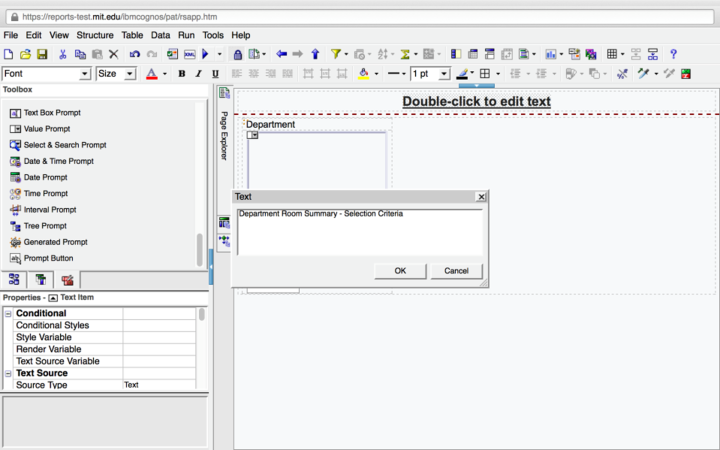
Task: Click the Filter funnel icon
Action: (336, 54)
